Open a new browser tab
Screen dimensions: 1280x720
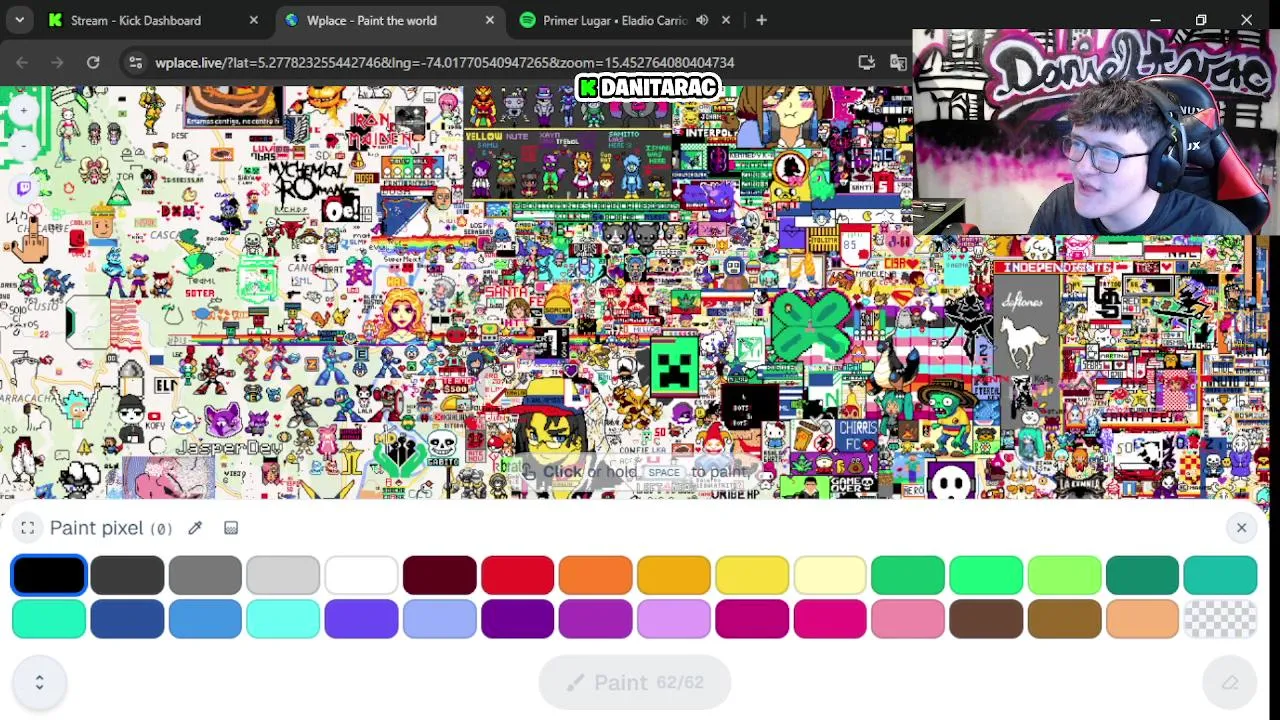coord(761,20)
